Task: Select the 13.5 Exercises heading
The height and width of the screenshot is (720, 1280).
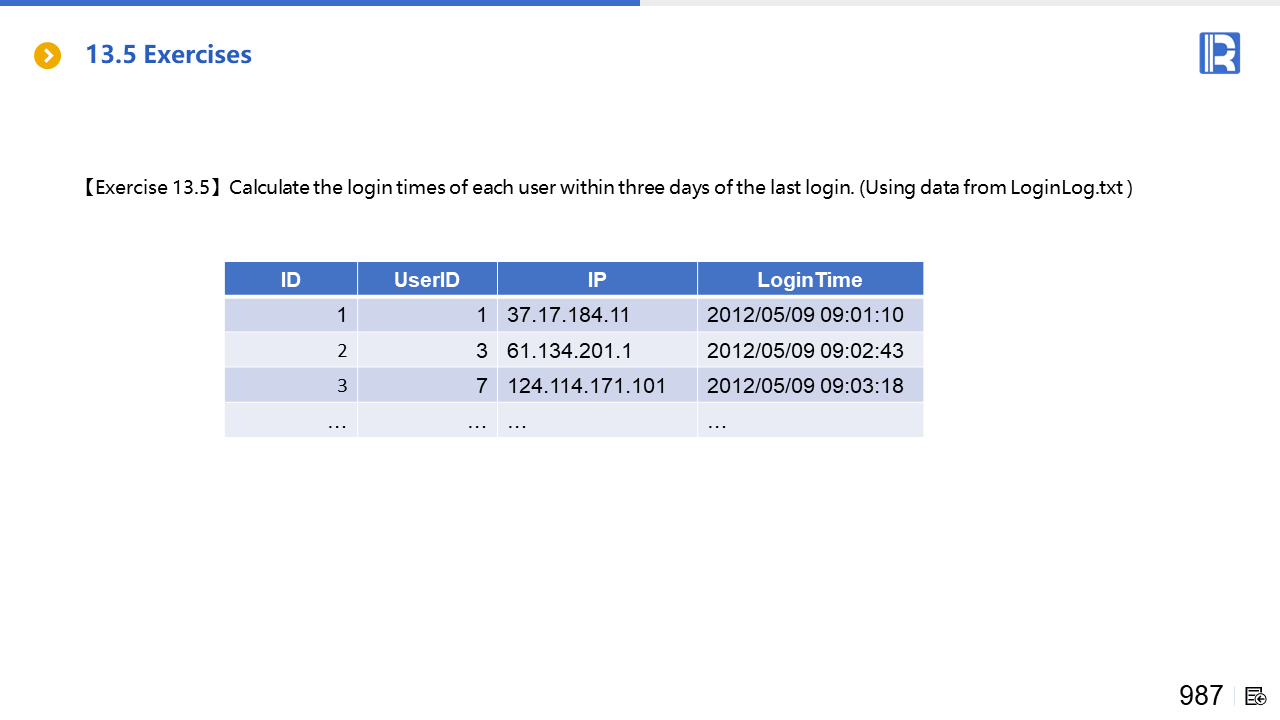Action: click(168, 55)
